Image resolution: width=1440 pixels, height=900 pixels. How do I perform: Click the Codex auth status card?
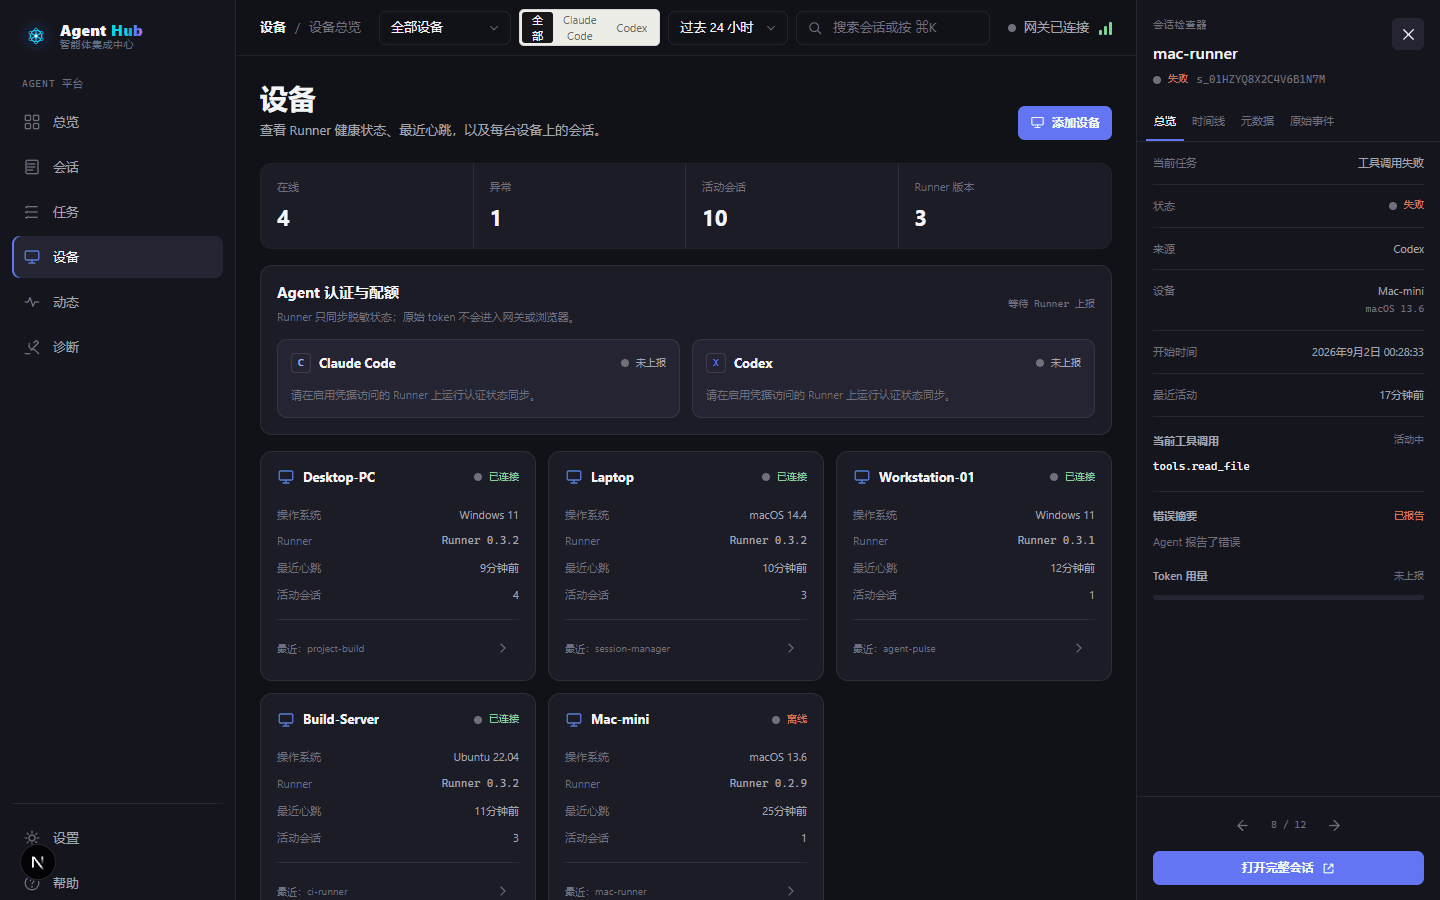[893, 378]
